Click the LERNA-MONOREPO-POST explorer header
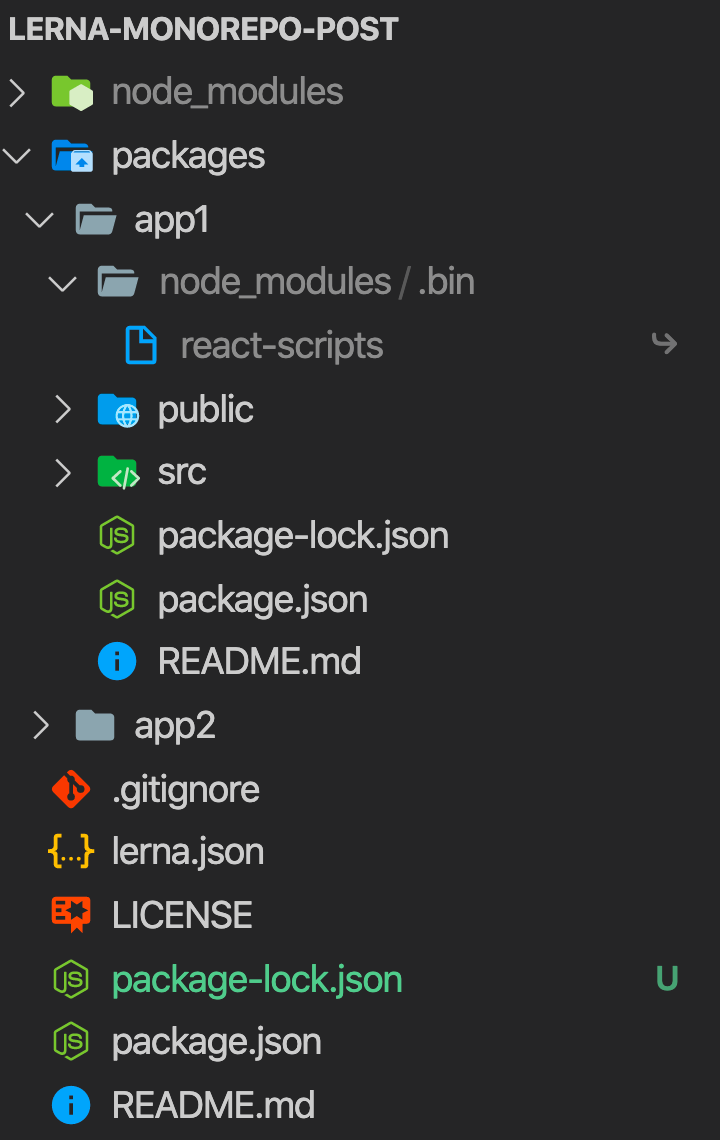This screenshot has height=1140, width=720. click(x=203, y=29)
